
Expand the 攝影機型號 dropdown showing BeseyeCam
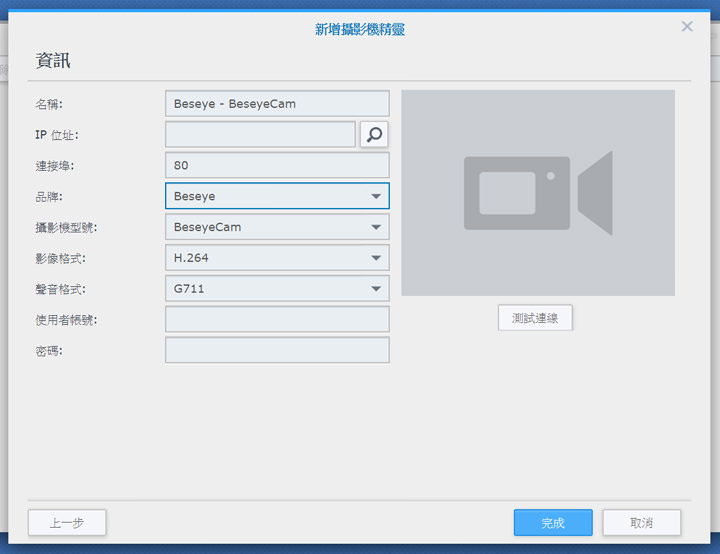pos(277,227)
